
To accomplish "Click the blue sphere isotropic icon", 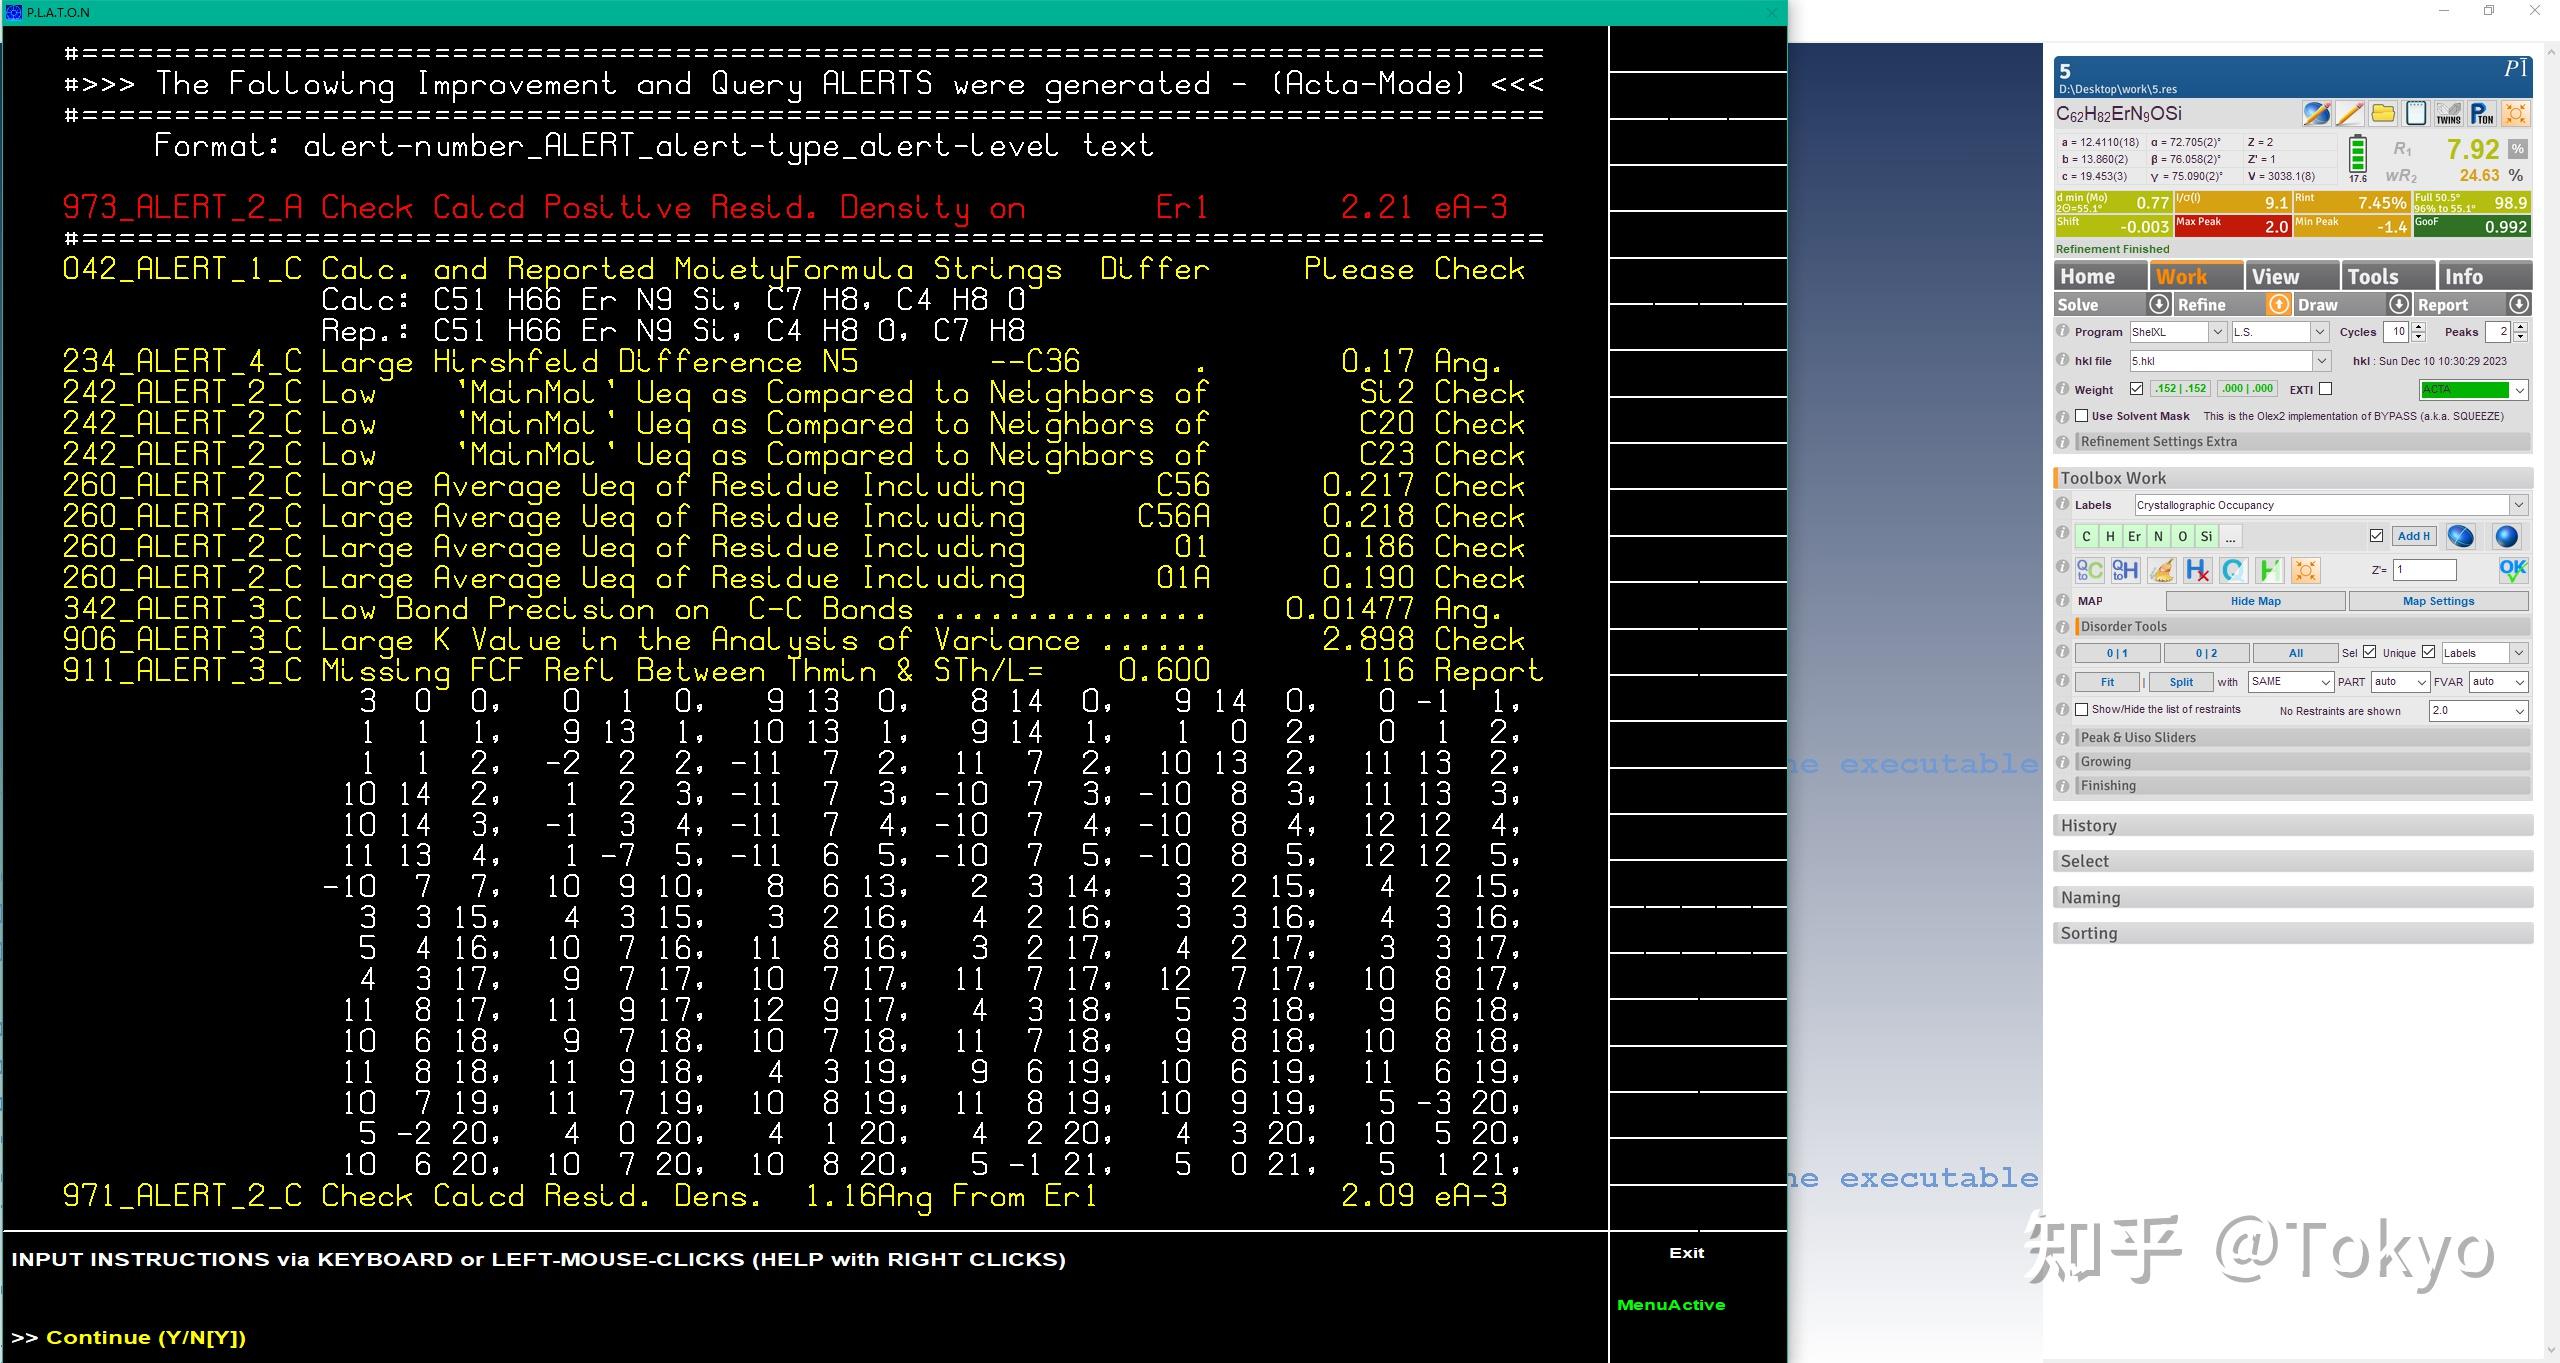I will [2506, 537].
